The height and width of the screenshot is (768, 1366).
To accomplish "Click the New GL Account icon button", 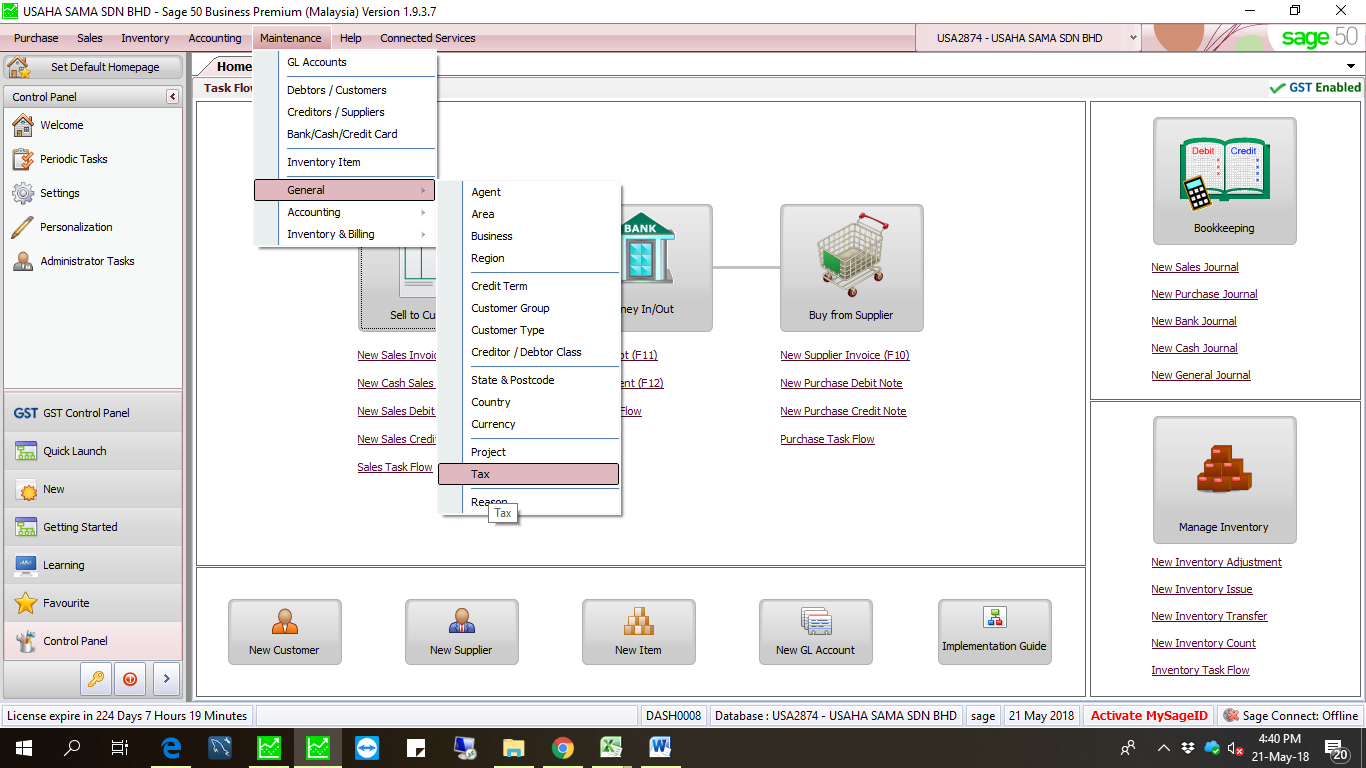I will (815, 632).
